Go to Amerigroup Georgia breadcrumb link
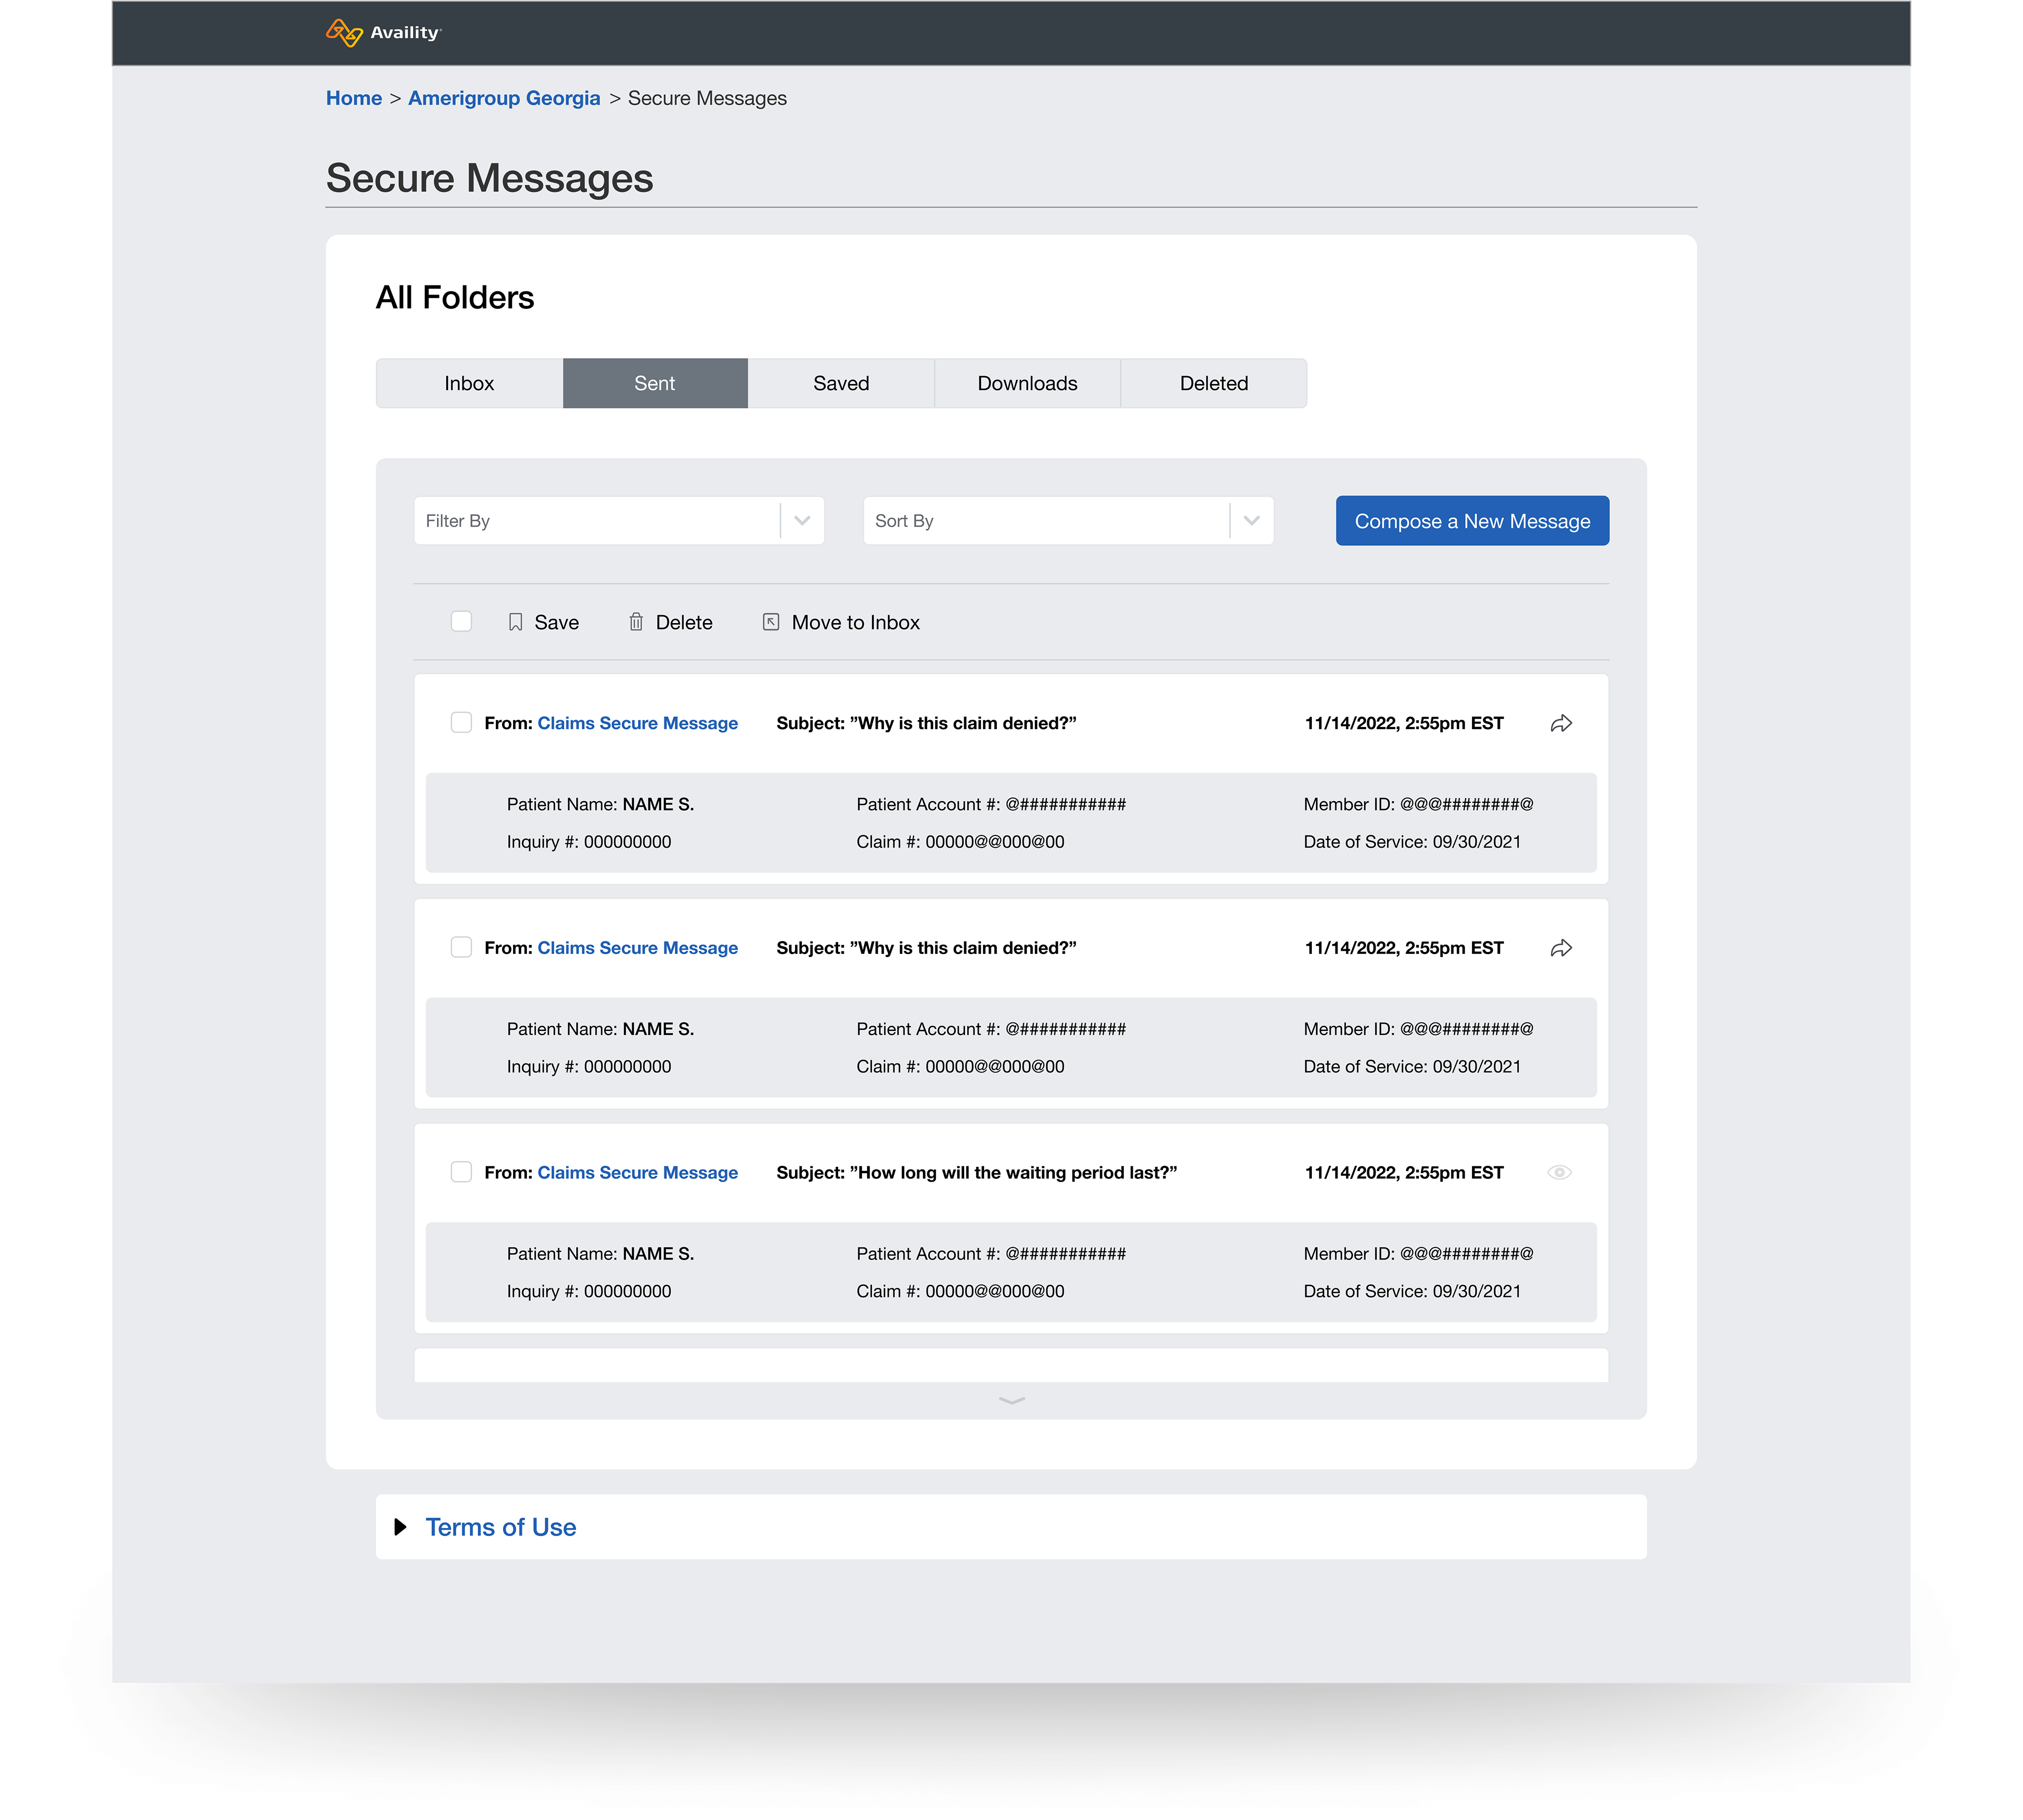The image size is (2023, 1820). click(x=504, y=98)
